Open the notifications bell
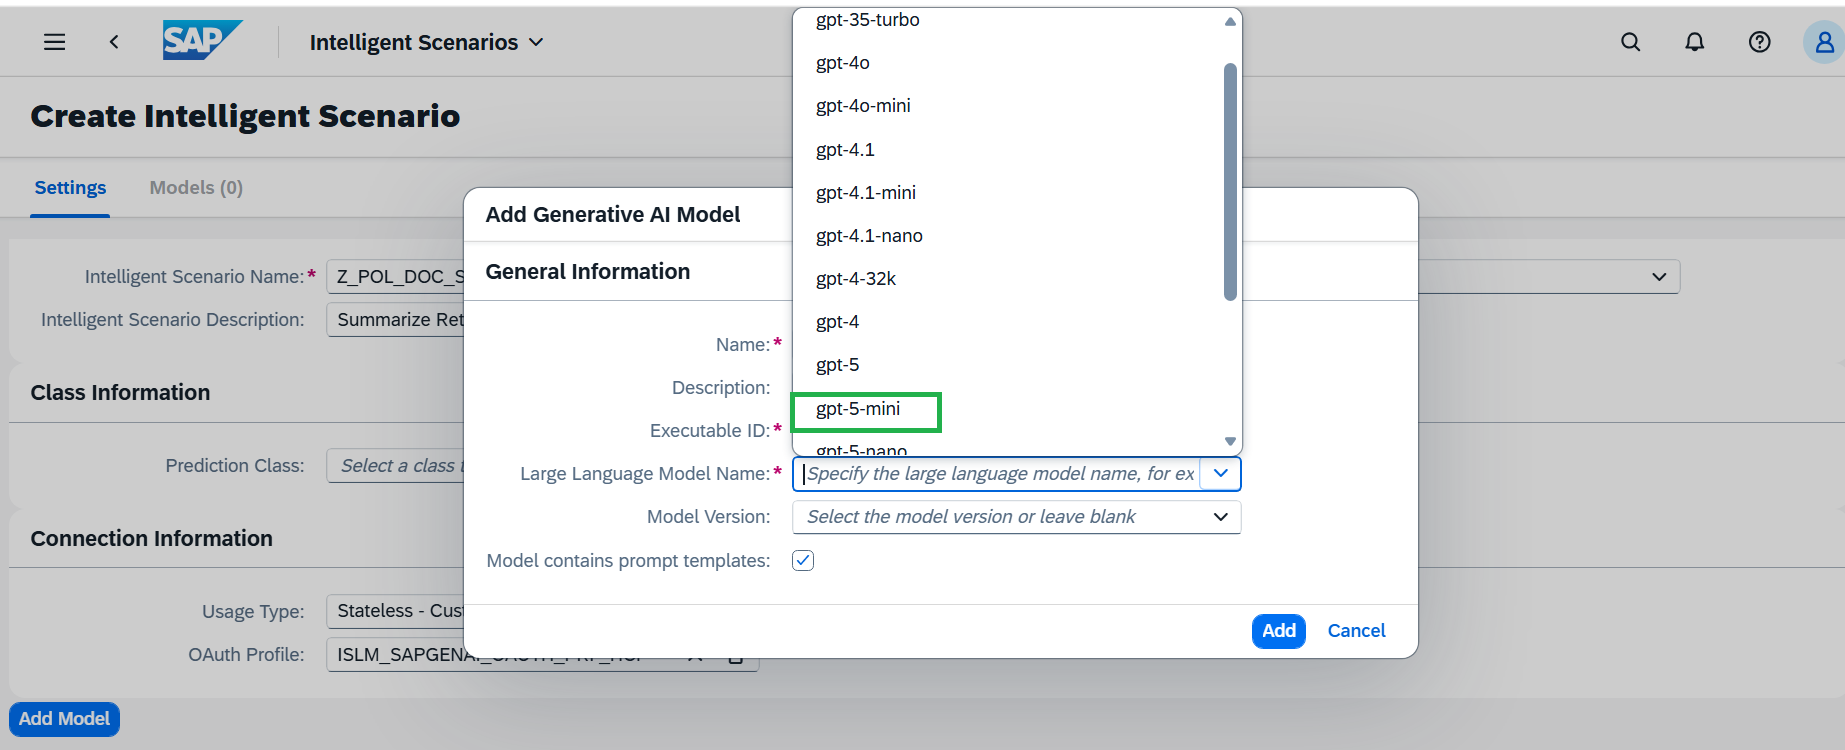 [x=1695, y=42]
